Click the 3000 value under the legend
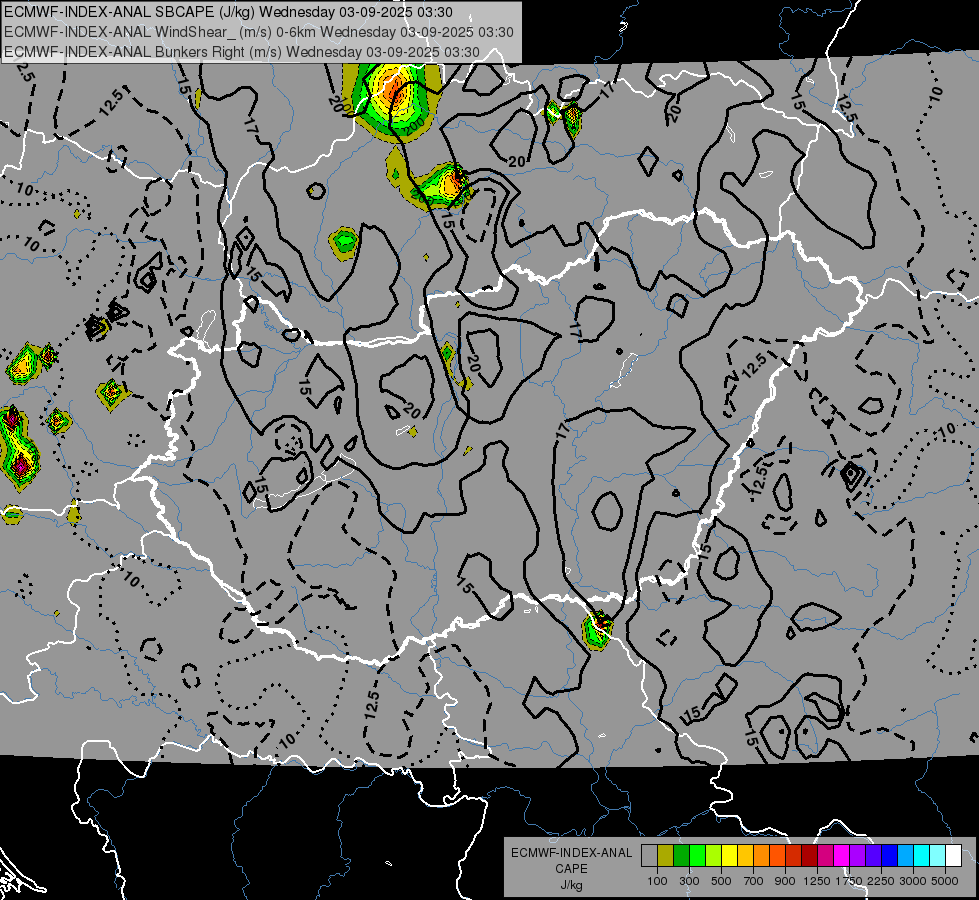 pyautogui.click(x=913, y=881)
